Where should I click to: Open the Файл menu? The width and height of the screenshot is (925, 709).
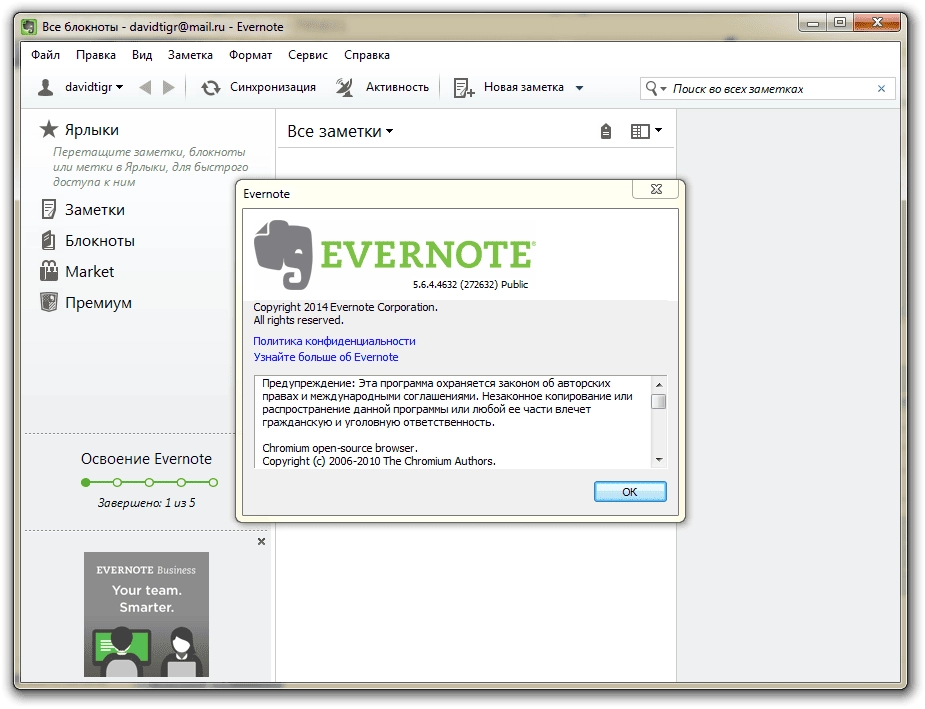pyautogui.click(x=45, y=55)
